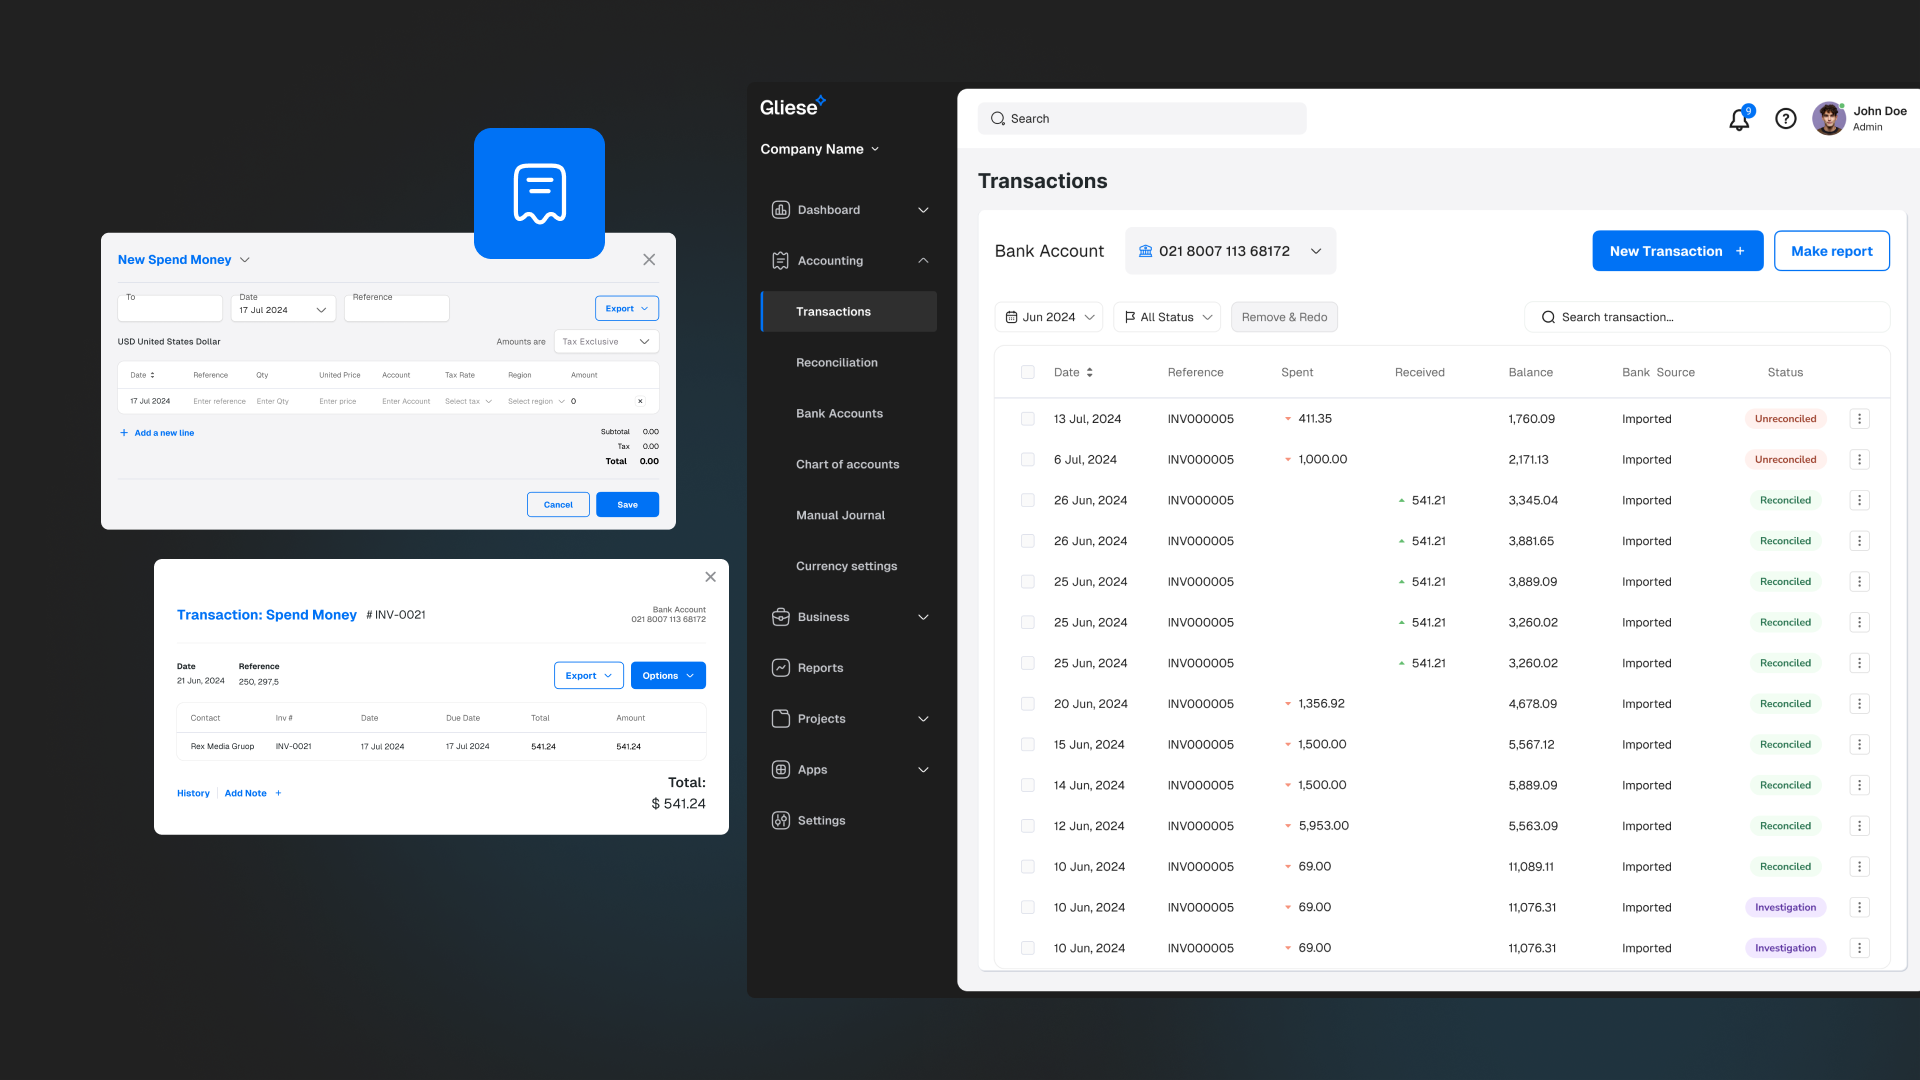Open row menu for 12 Jun, 2024
1920x1080 pixels.
coord(1860,826)
